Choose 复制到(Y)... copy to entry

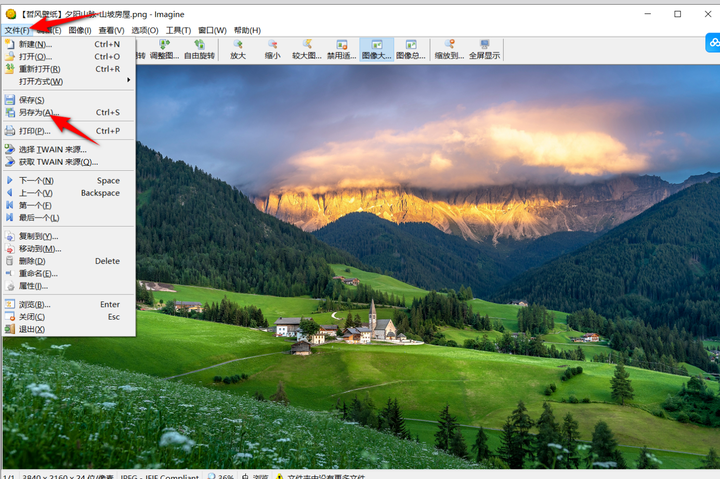pos(69,237)
